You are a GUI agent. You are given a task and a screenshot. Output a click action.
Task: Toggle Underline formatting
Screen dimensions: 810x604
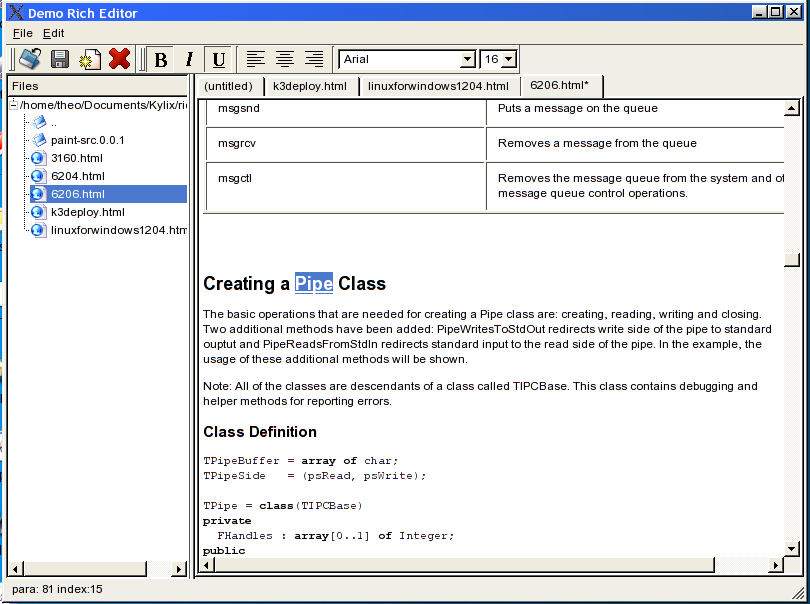click(218, 59)
